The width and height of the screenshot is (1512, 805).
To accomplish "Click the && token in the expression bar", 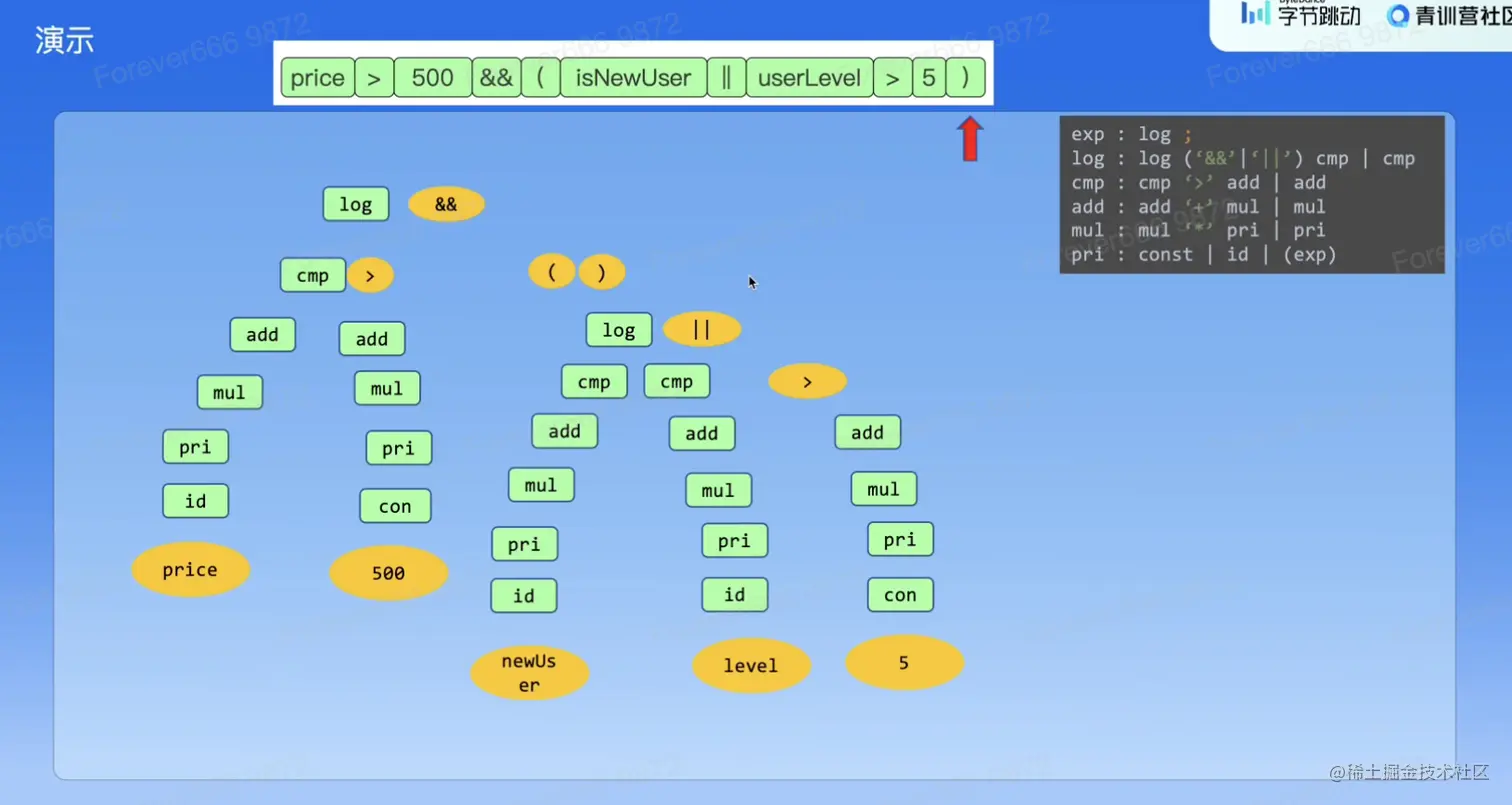I will coord(496,78).
